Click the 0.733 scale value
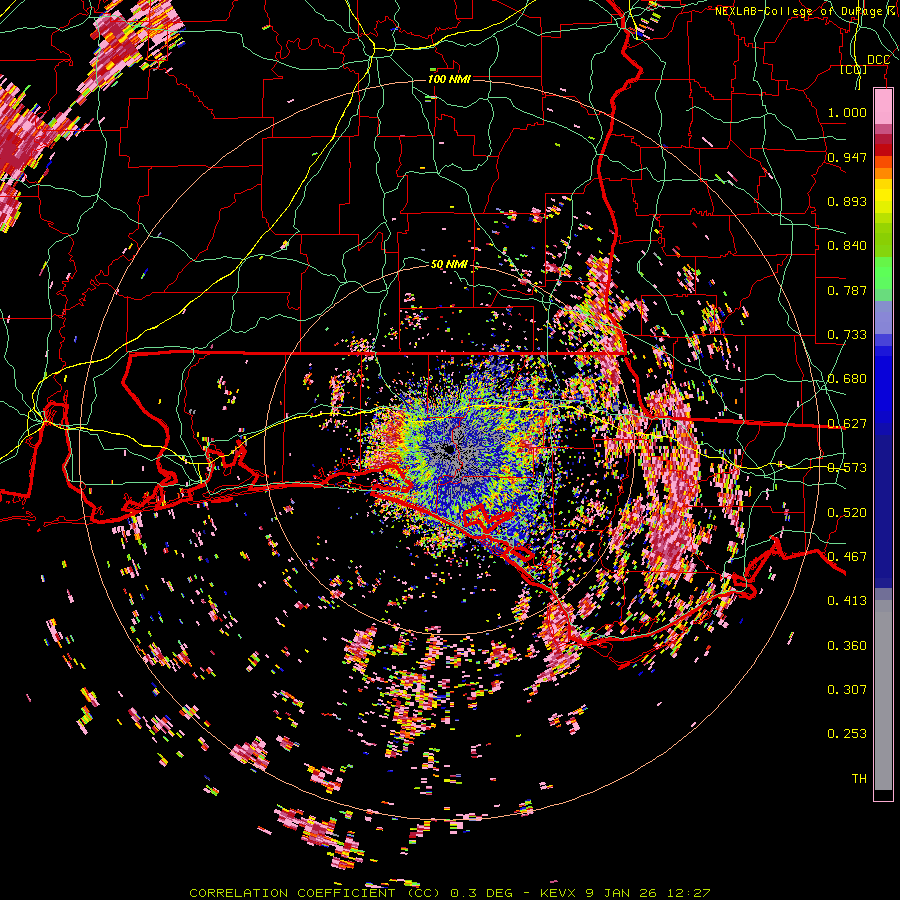Image resolution: width=900 pixels, height=900 pixels. (847, 335)
